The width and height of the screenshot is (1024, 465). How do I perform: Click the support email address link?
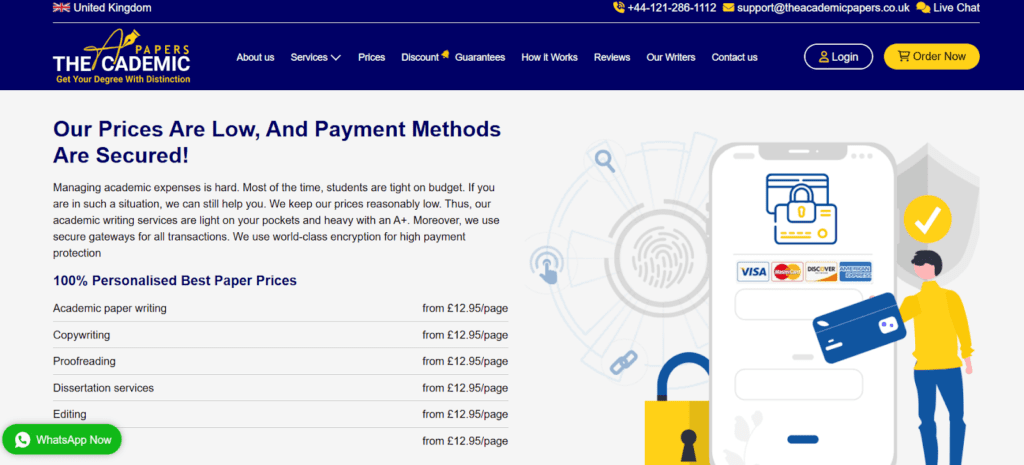coord(823,8)
